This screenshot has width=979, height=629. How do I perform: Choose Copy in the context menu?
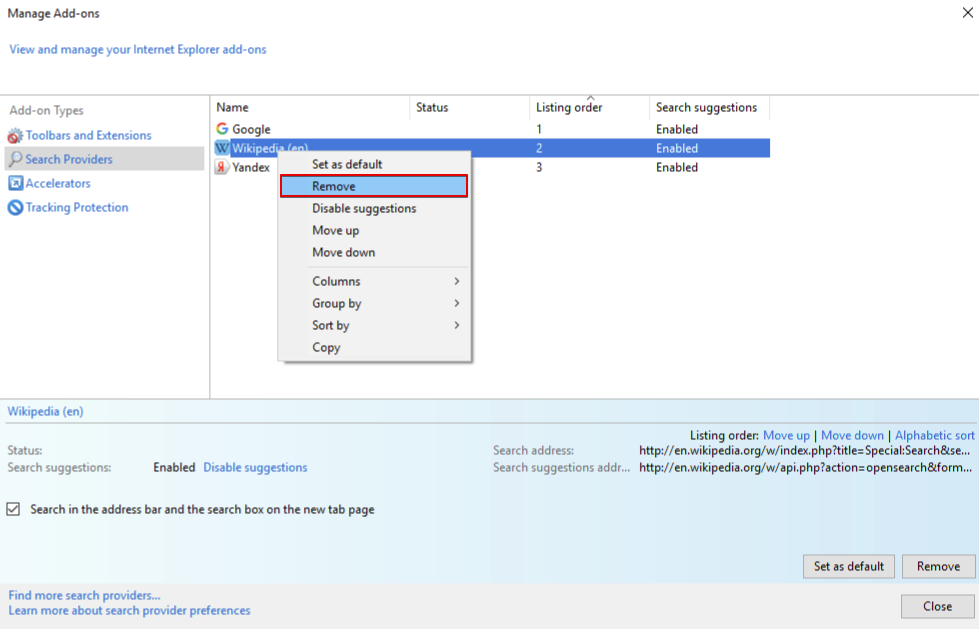[375, 347]
